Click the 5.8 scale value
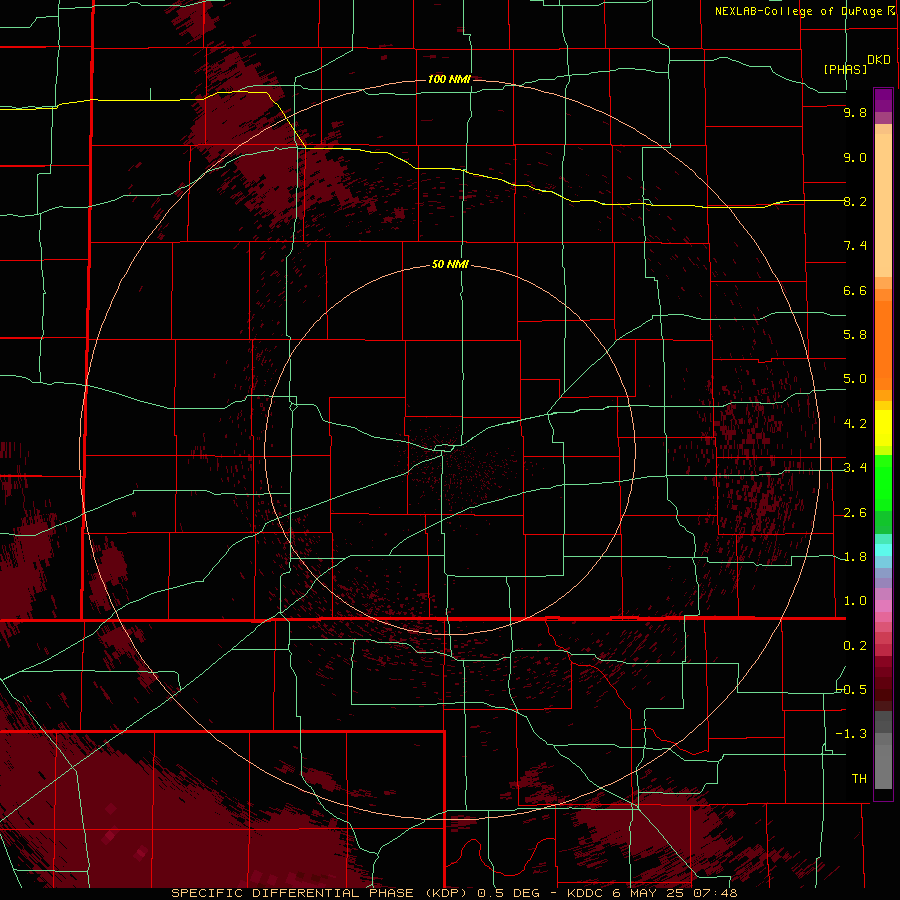The height and width of the screenshot is (900, 900). (855, 335)
